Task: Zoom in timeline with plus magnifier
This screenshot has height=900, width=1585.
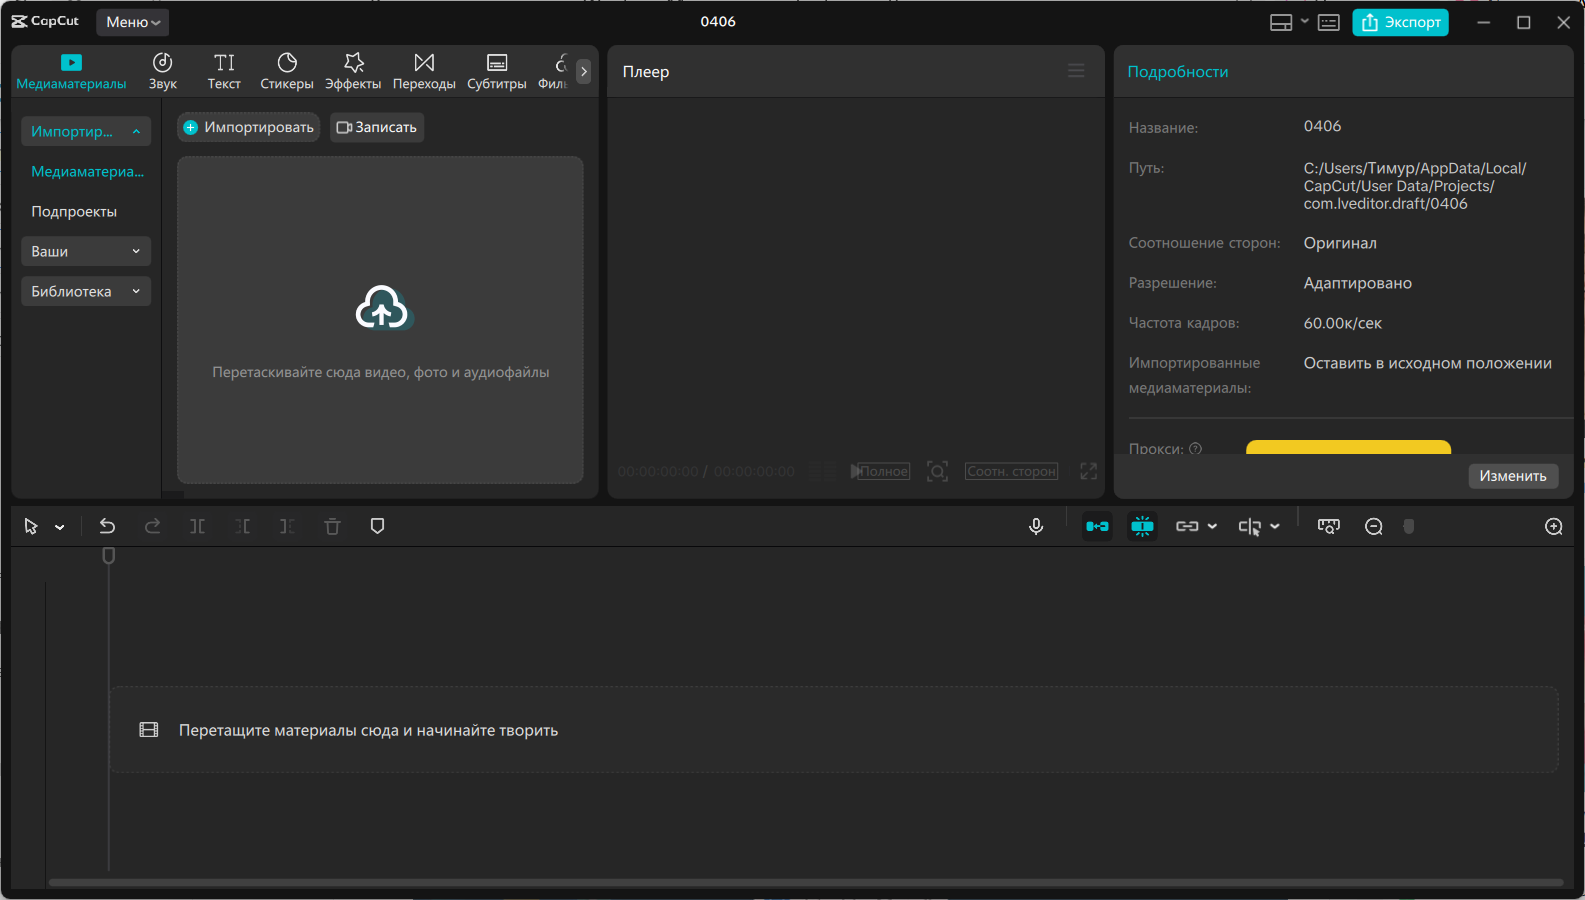Action: point(1553,526)
